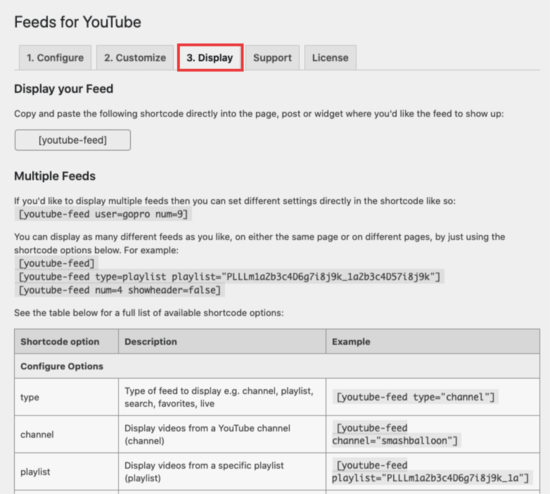
Task: Open the 1. Configure tab
Action: tap(55, 58)
